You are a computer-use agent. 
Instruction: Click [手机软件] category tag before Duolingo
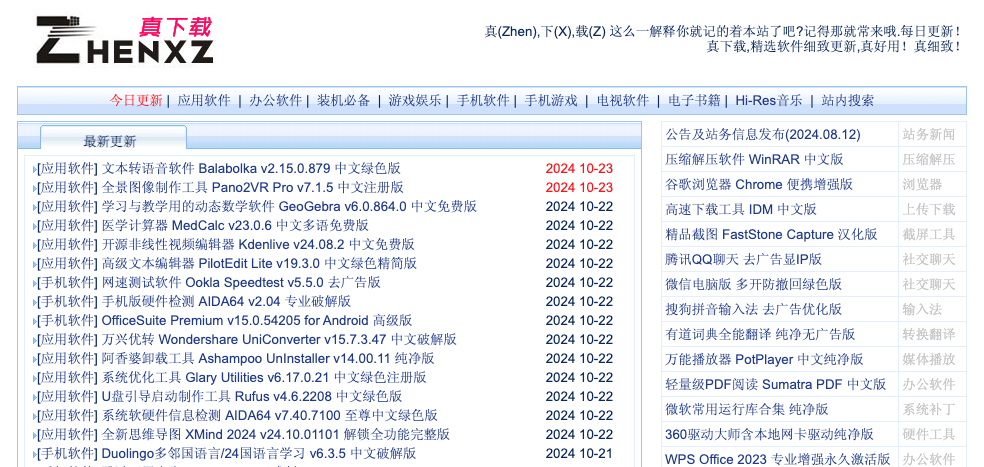[68, 453]
